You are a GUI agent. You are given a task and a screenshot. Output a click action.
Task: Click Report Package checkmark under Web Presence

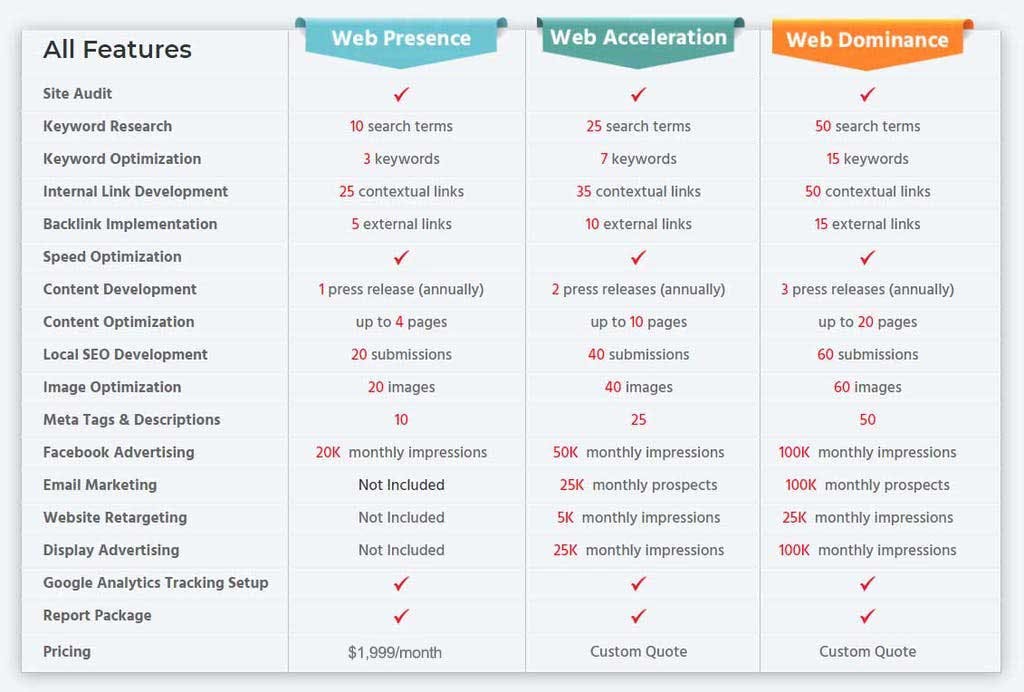pyautogui.click(x=401, y=616)
